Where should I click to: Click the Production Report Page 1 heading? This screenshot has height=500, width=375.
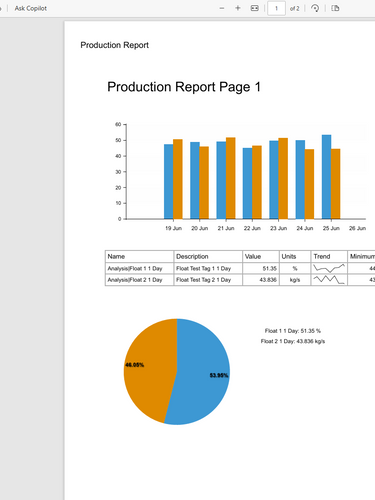coord(184,87)
